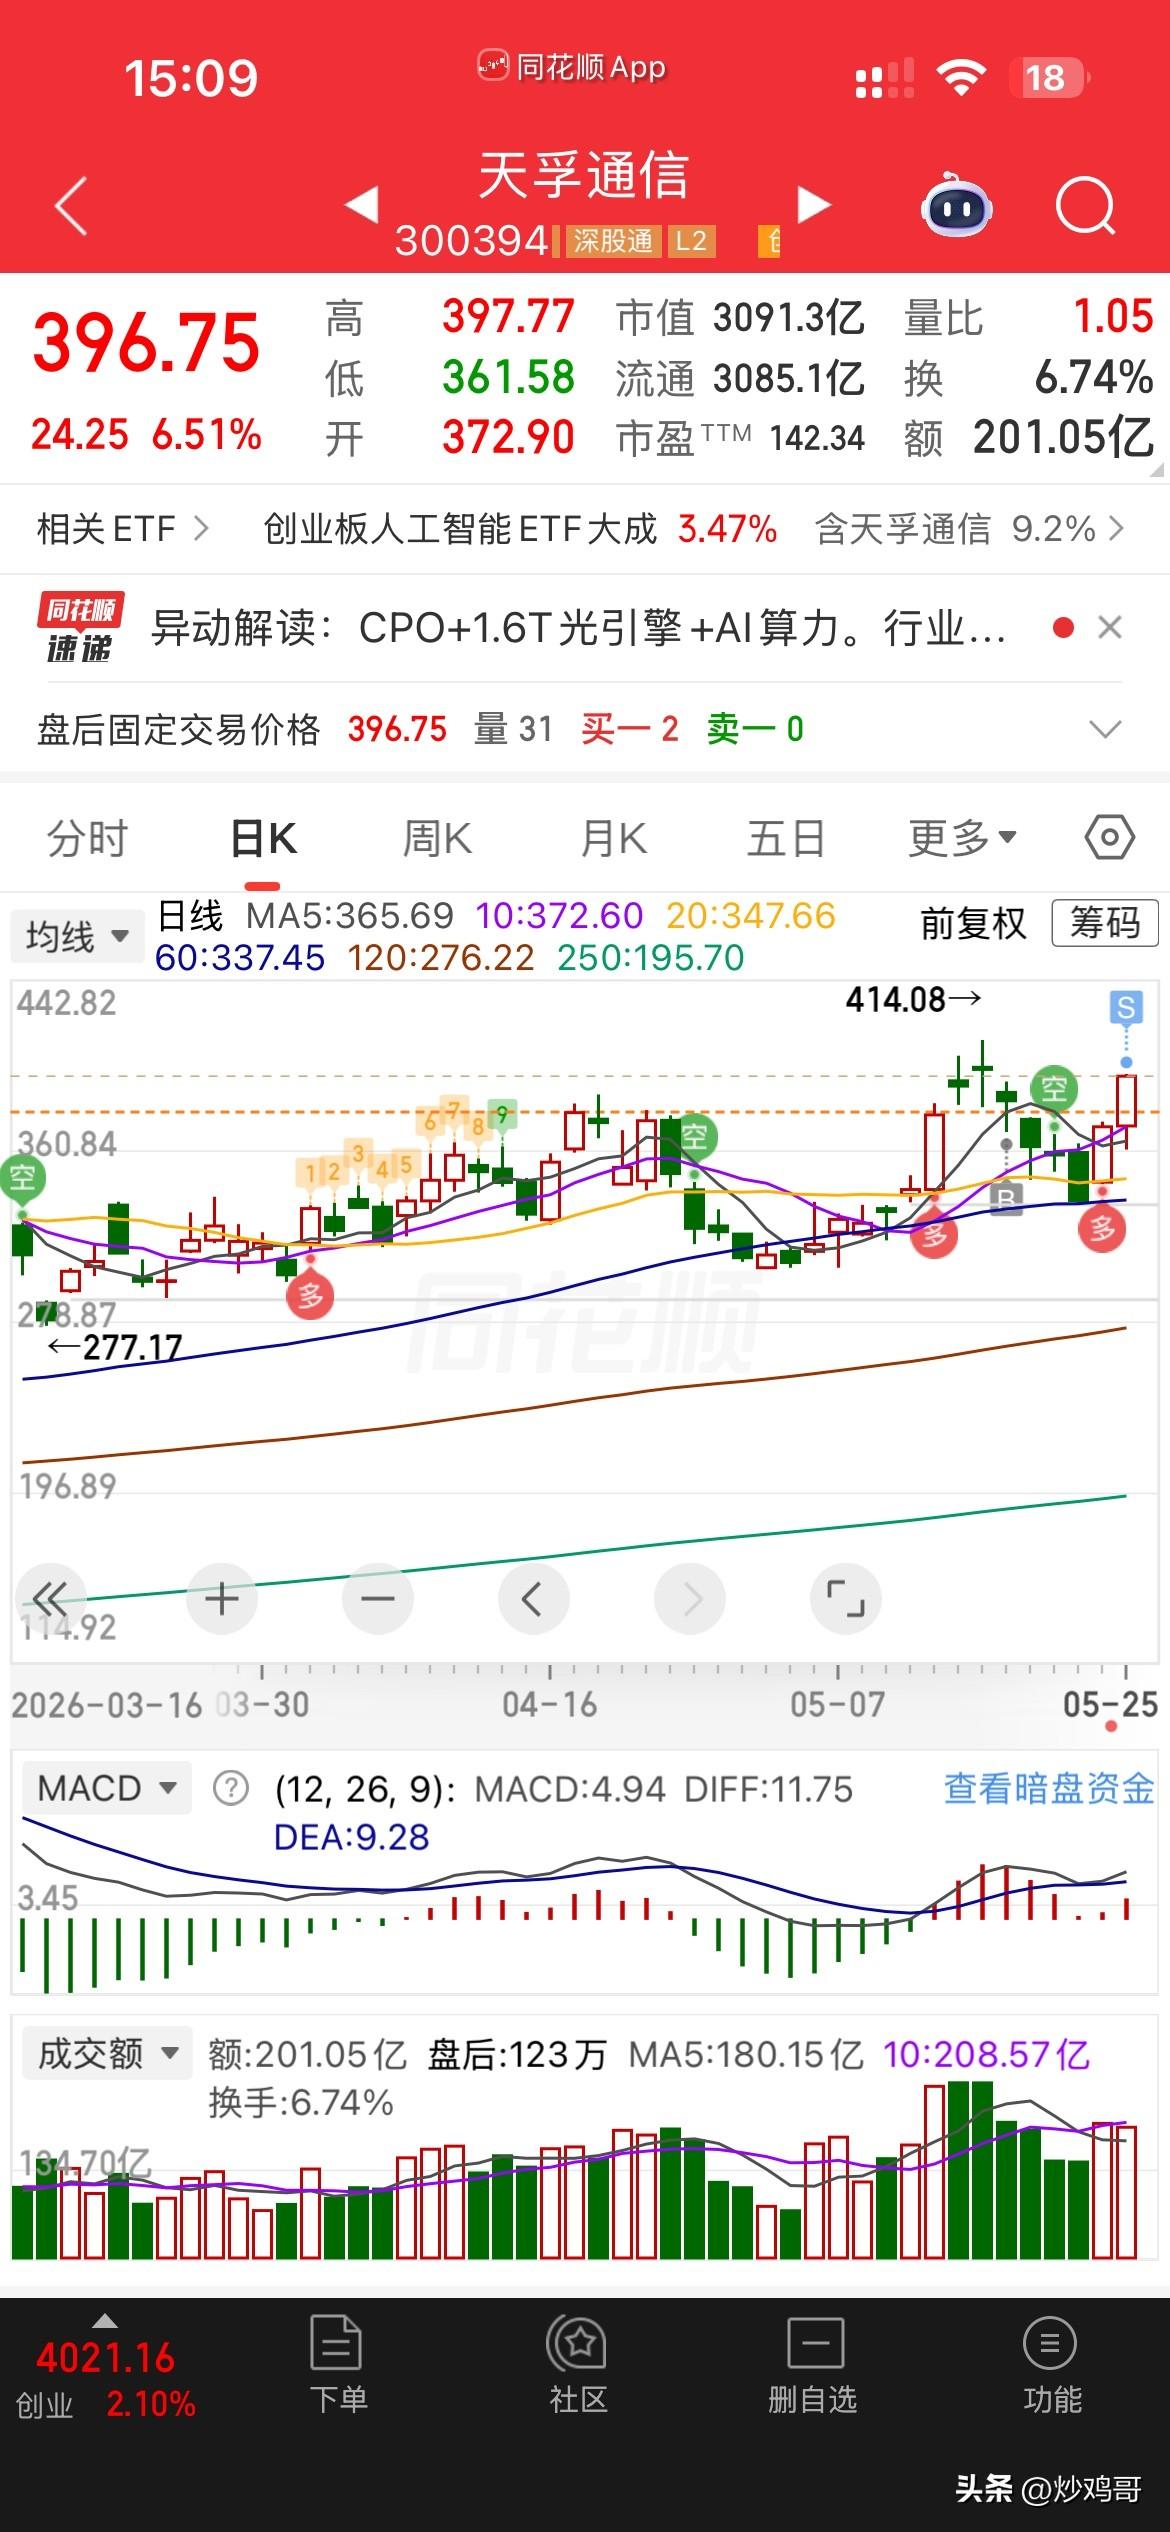
Task: Tap the 277.17 low label
Action: coord(115,1348)
